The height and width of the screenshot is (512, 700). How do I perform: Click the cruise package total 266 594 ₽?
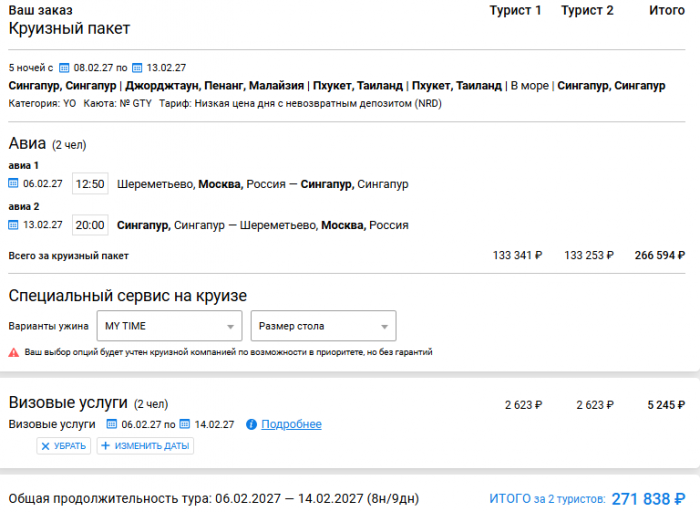coord(660,255)
